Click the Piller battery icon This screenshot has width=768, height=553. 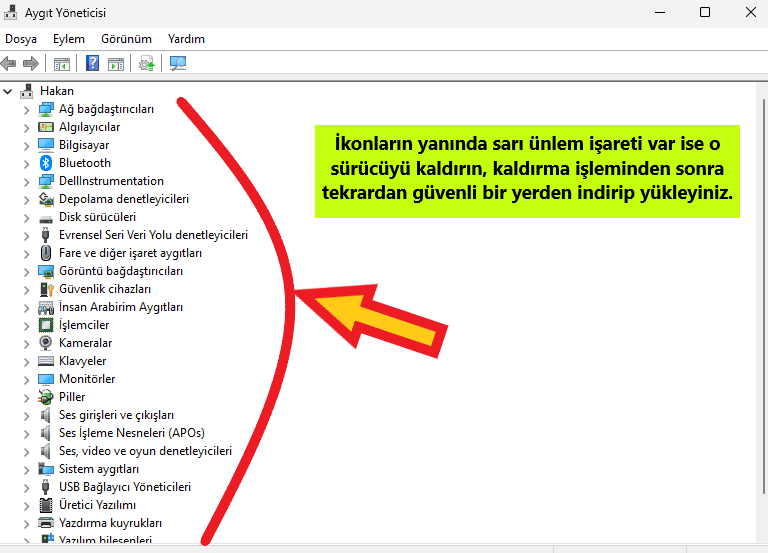(x=45, y=397)
